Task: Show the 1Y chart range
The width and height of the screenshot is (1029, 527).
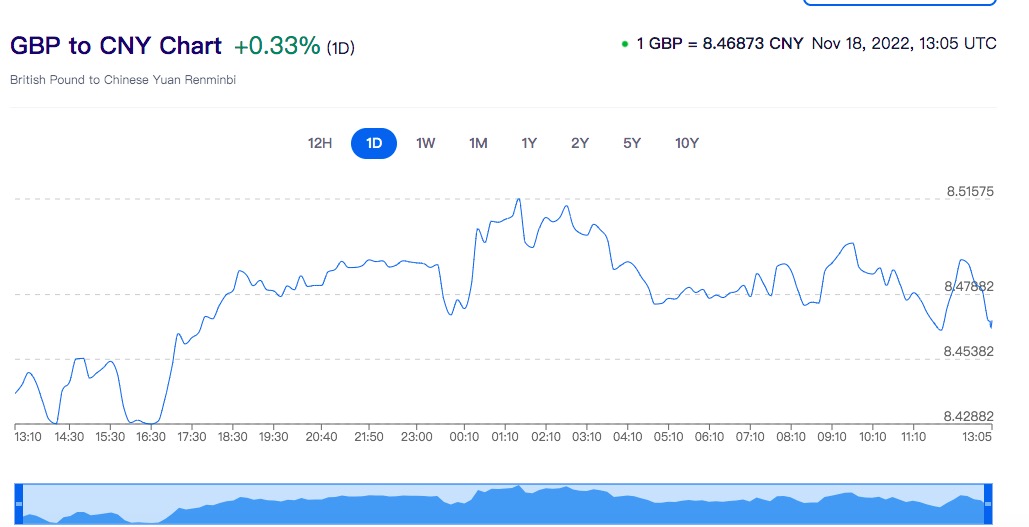Action: [x=529, y=143]
